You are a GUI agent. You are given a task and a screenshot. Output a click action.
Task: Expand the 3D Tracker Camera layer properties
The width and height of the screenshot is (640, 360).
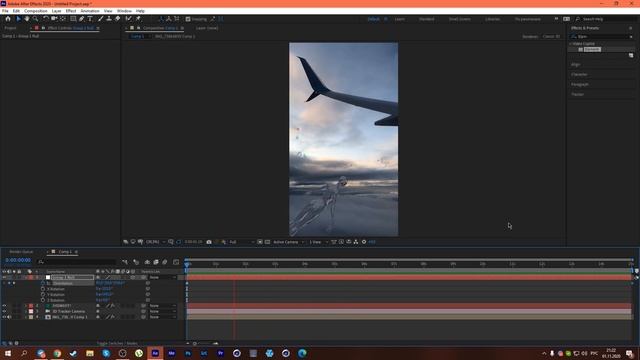click(x=26, y=311)
